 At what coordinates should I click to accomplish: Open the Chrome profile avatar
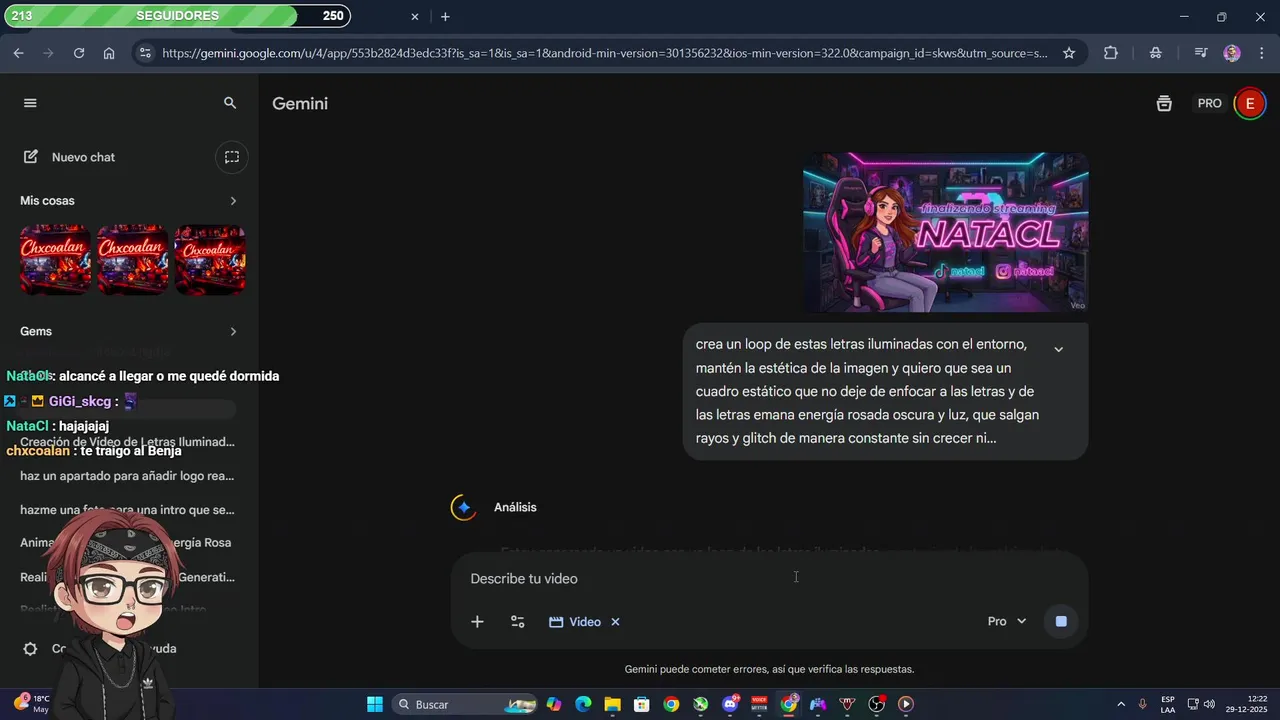1232,53
